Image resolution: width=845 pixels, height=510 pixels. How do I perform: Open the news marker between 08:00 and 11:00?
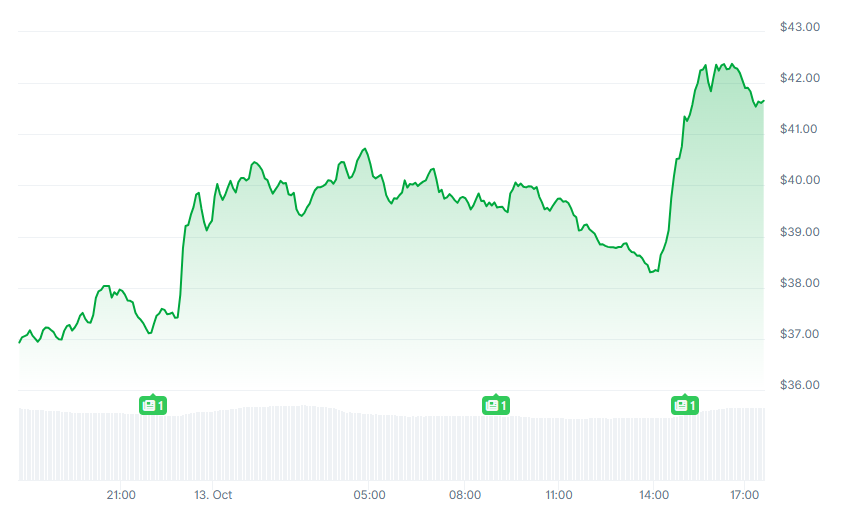(496, 405)
